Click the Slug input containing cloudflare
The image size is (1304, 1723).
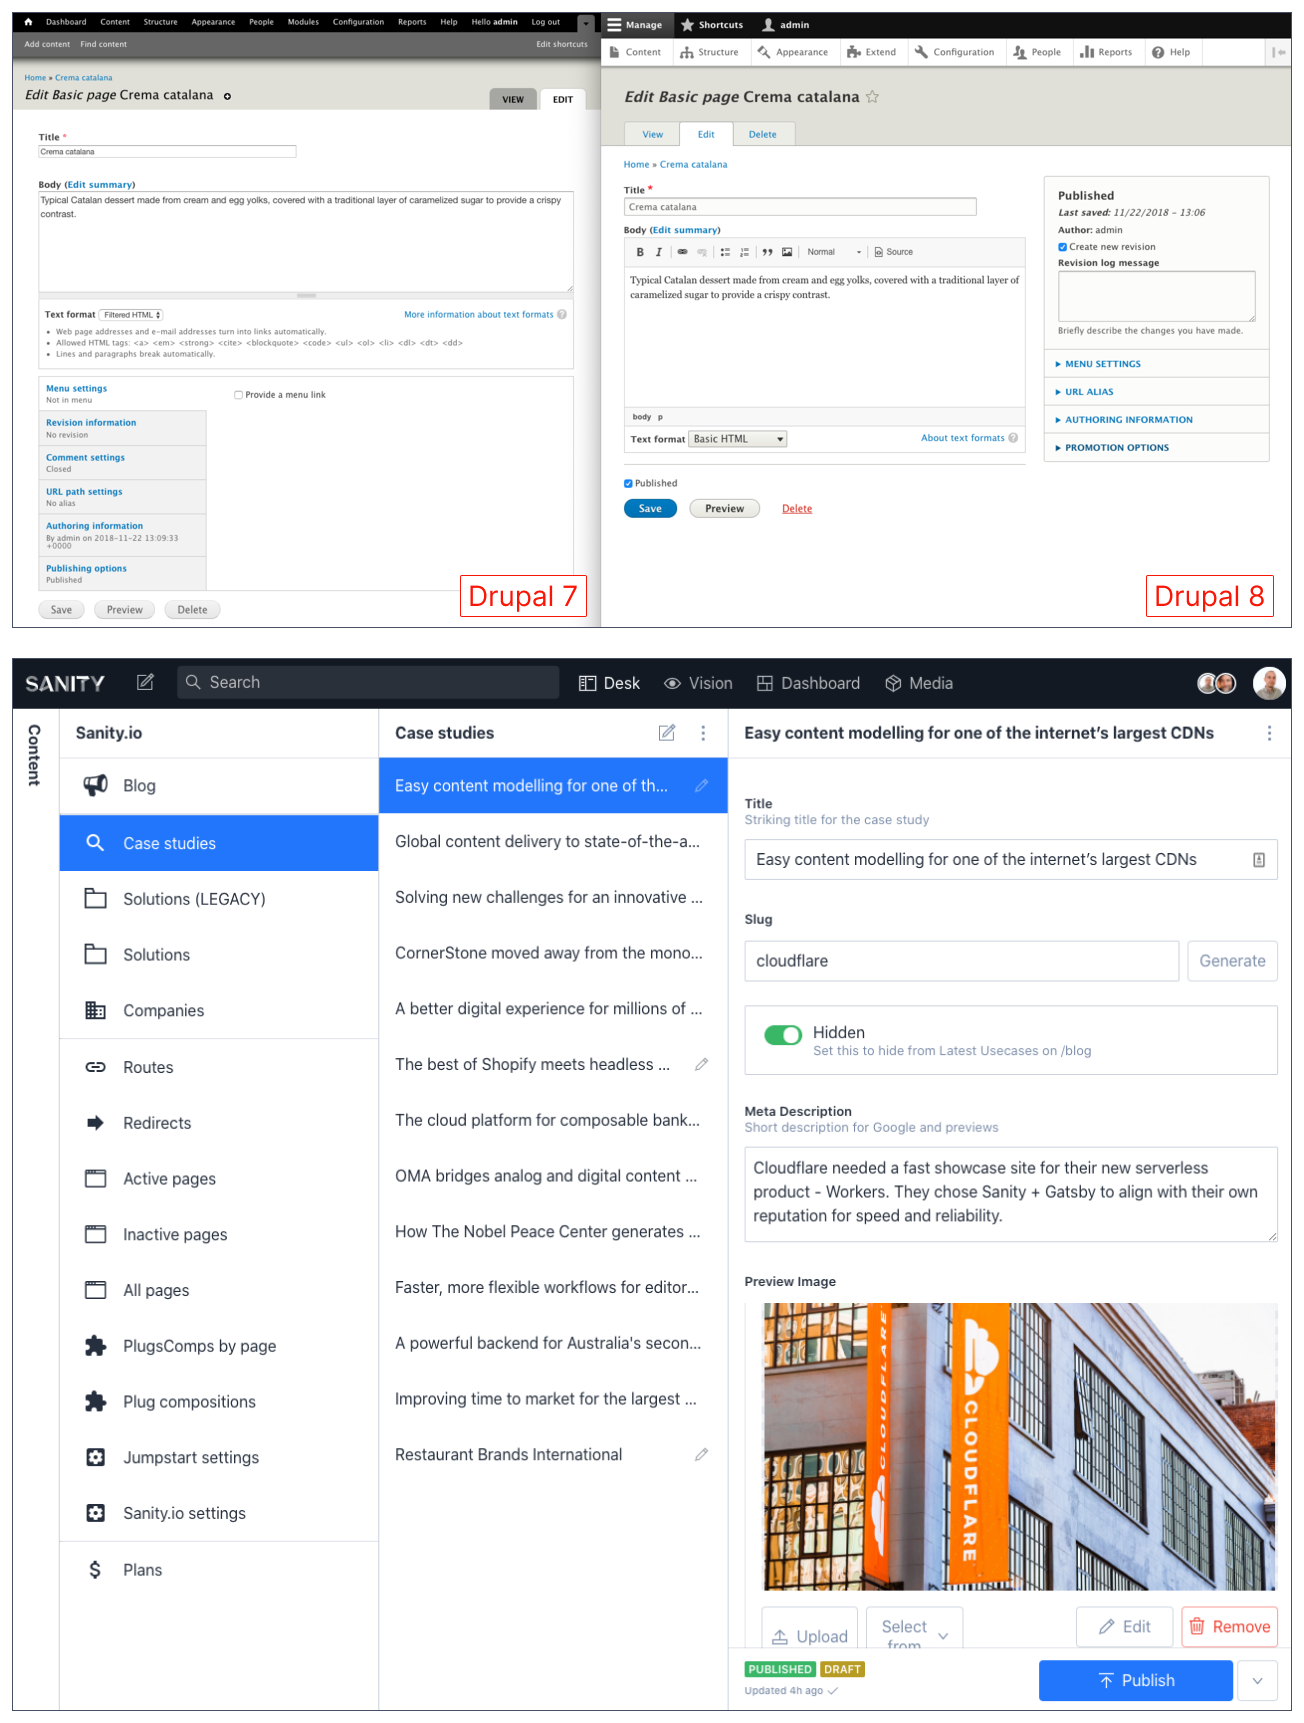(x=961, y=961)
